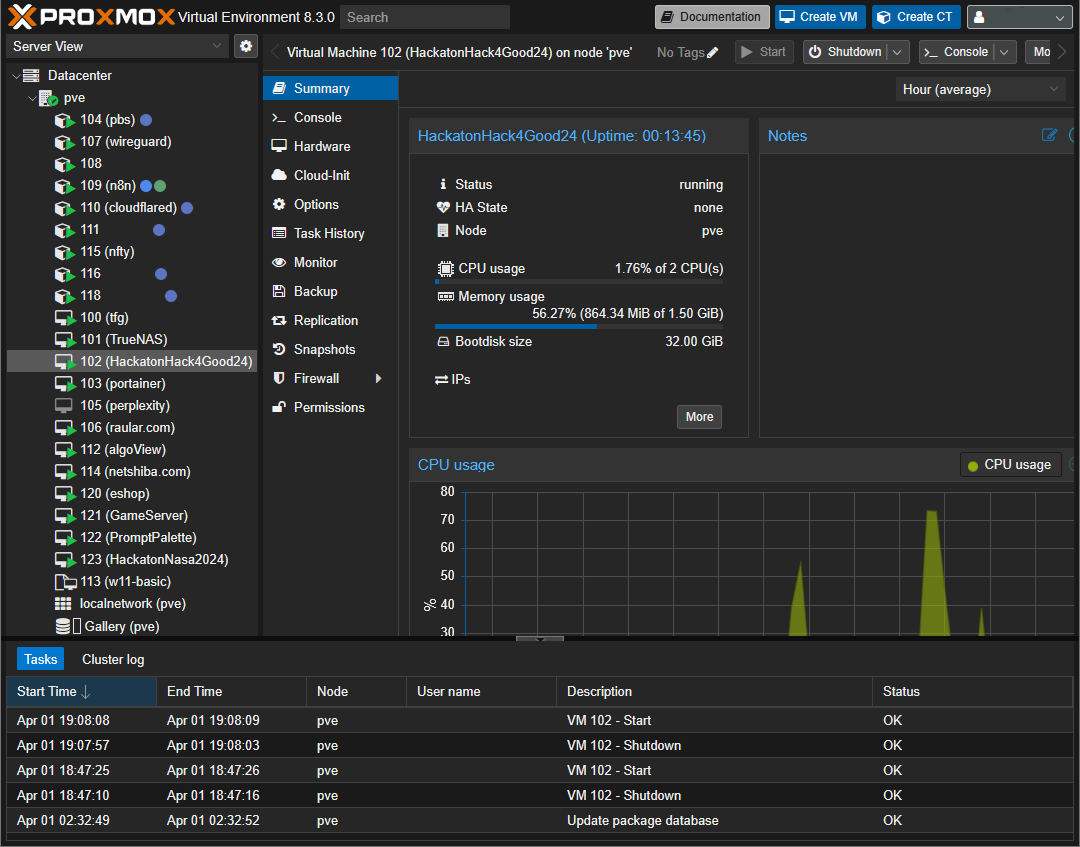This screenshot has width=1080, height=847.
Task: Click the Server View settings gear icon
Action: (x=245, y=46)
